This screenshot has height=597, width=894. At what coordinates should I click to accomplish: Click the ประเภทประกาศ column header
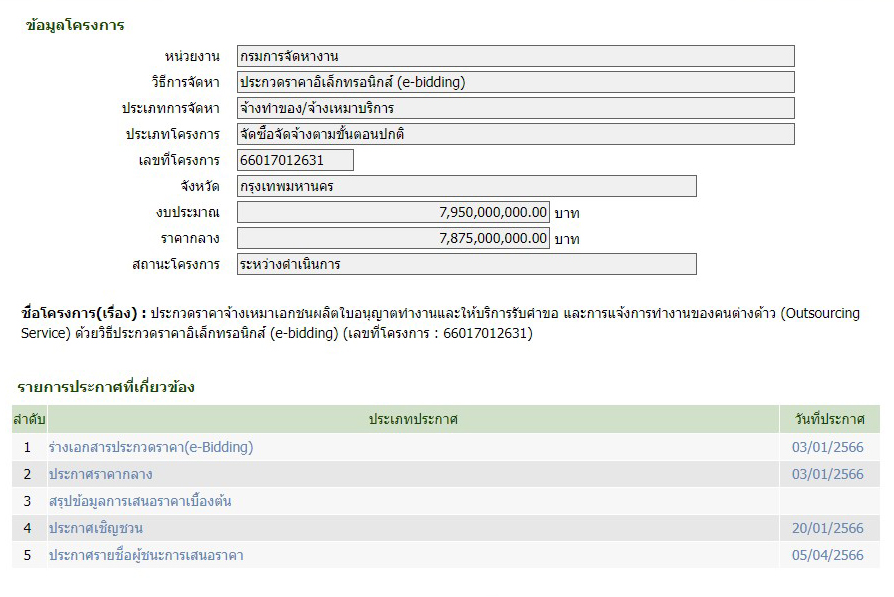pos(413,419)
